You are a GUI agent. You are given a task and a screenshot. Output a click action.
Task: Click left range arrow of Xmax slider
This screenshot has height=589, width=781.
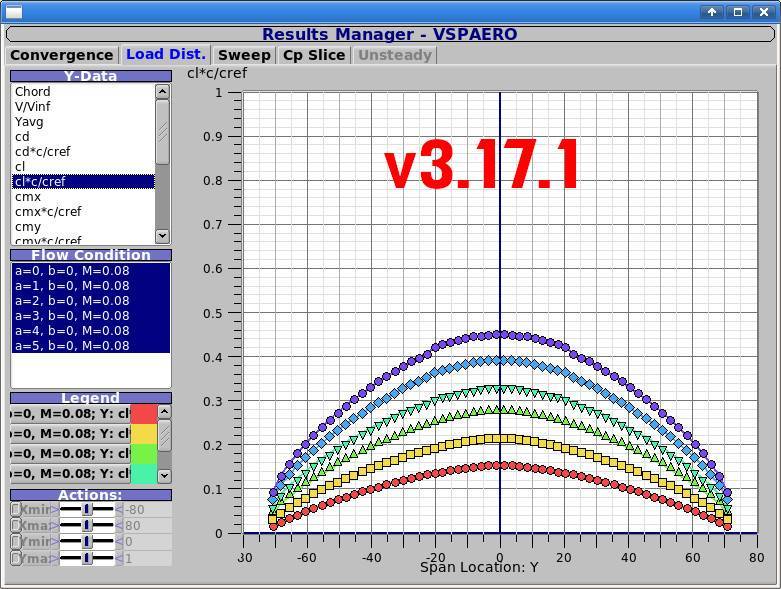[55, 525]
